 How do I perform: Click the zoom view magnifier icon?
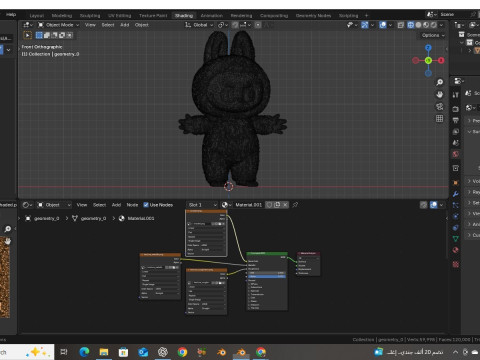440,82
